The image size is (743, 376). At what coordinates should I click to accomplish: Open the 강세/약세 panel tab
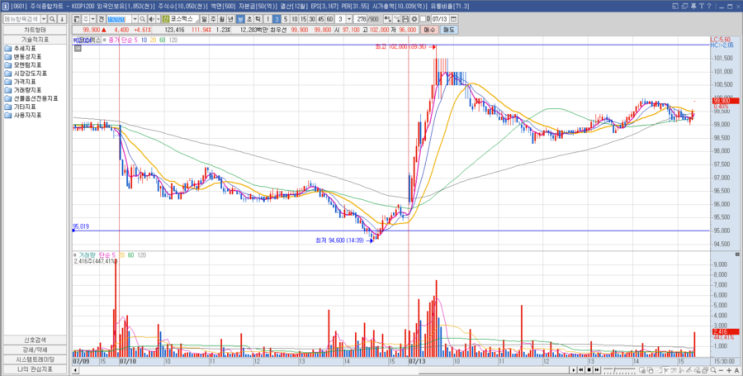[x=35, y=350]
